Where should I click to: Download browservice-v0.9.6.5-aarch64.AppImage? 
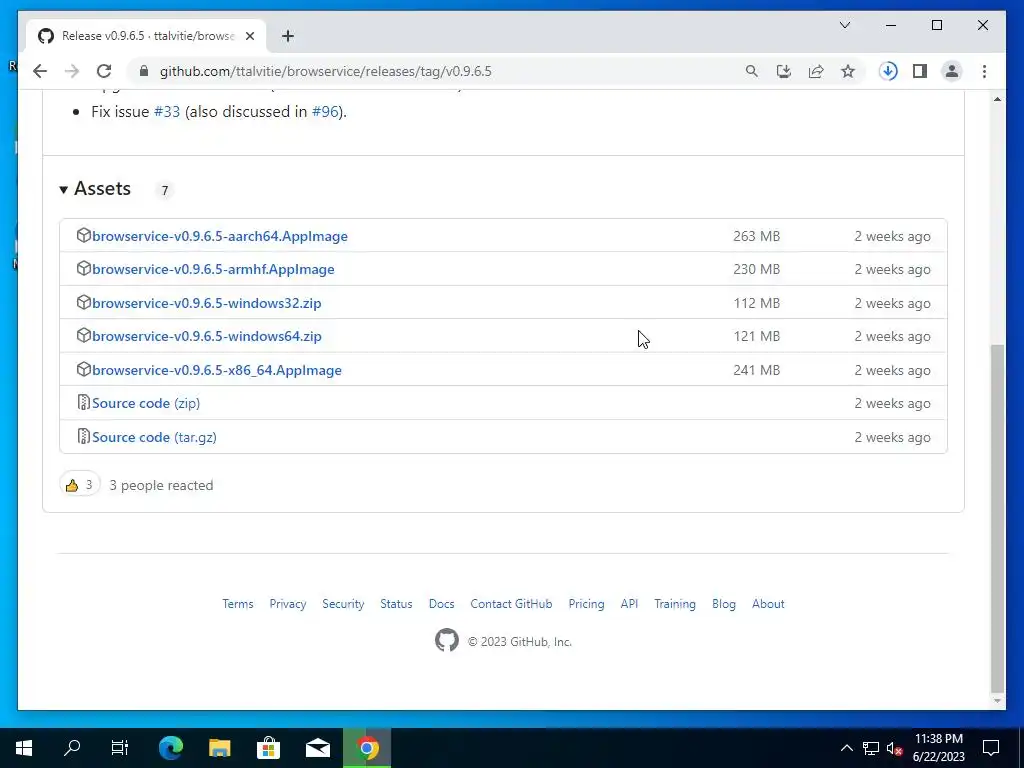219,236
